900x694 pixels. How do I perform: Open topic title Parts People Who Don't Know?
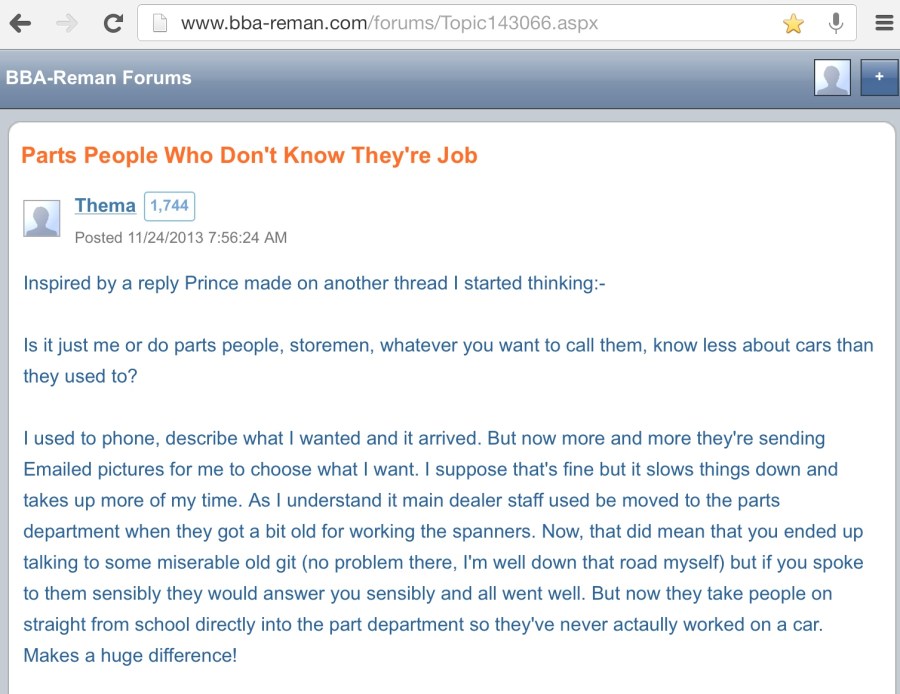[x=249, y=155]
